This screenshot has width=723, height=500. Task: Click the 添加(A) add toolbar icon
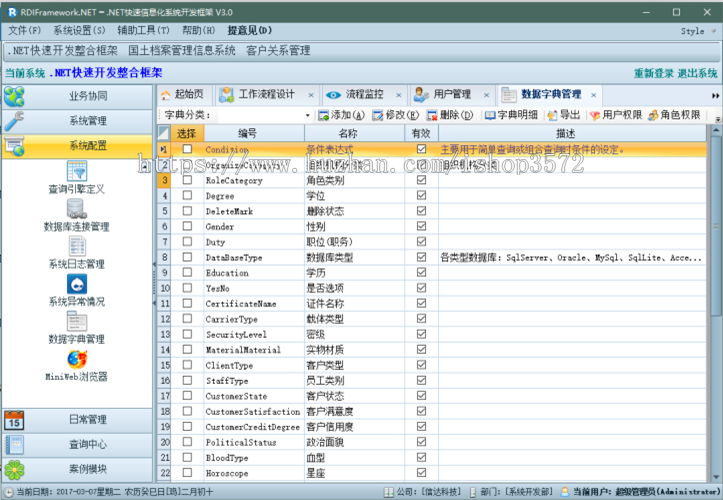click(x=323, y=115)
